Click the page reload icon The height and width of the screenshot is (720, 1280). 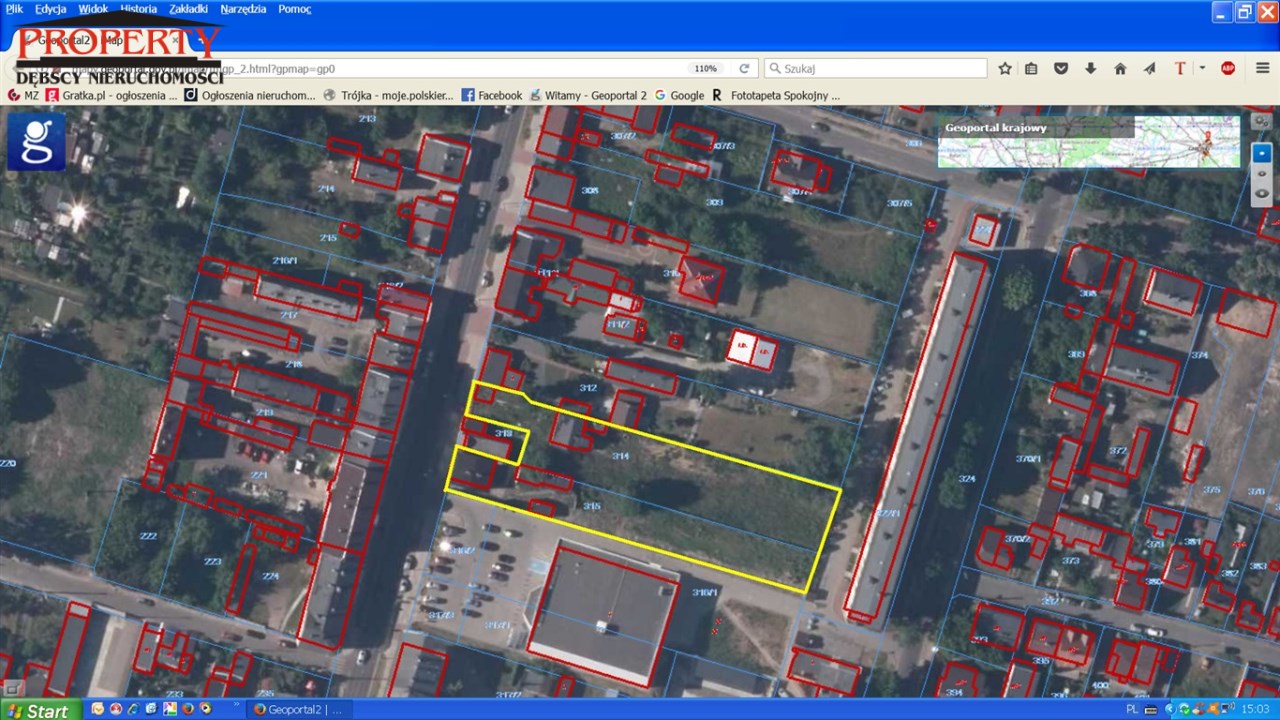pyautogui.click(x=744, y=69)
